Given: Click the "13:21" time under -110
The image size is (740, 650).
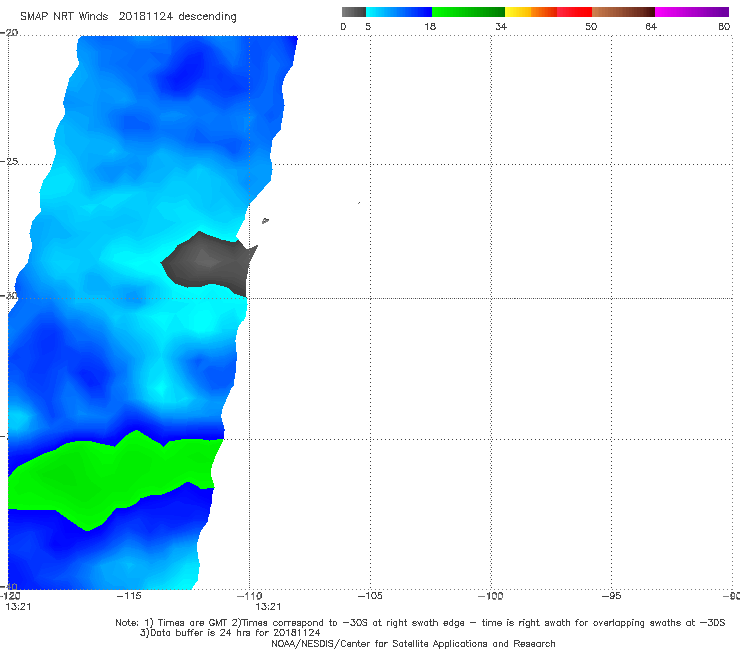Looking at the screenshot, I should click(x=268, y=607).
